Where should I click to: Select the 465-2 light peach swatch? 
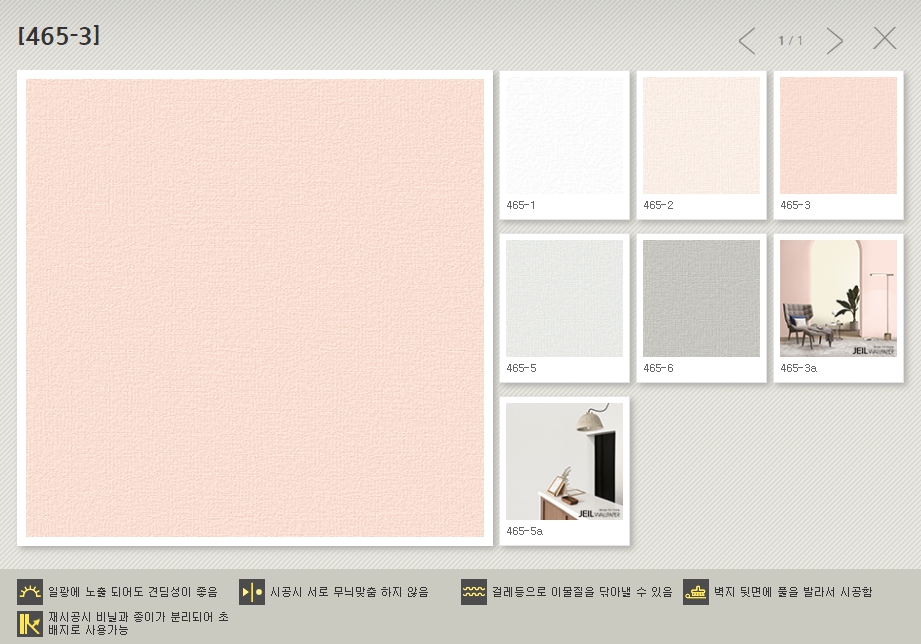pos(701,136)
